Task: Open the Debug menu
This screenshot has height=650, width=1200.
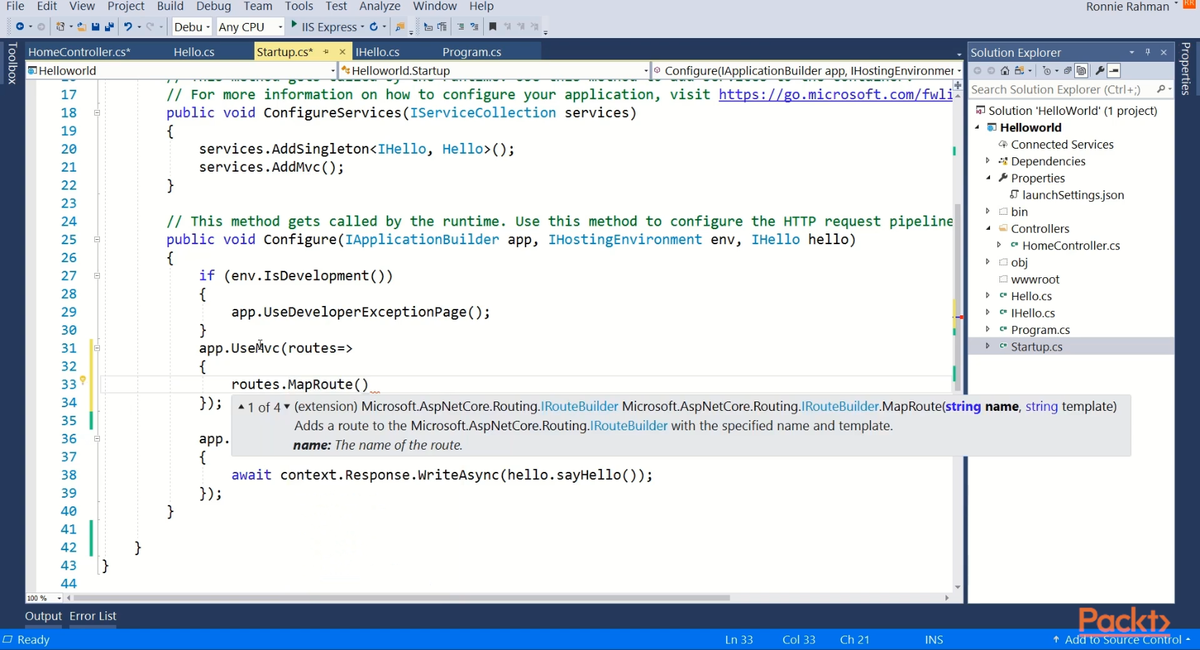Action: (213, 6)
